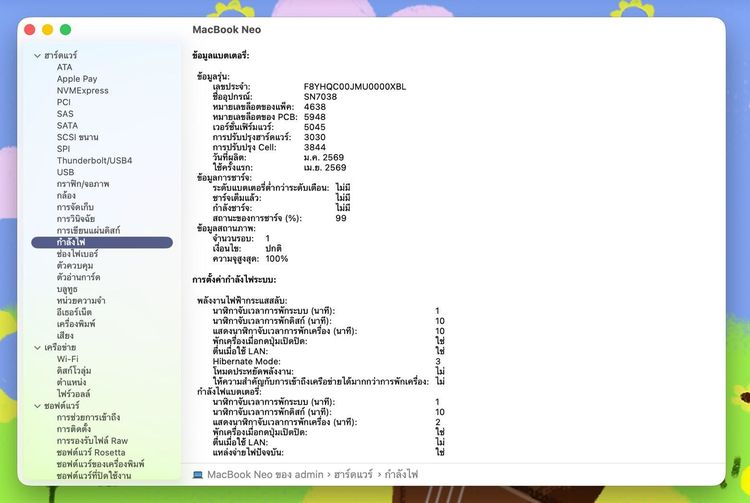750x503 pixels.
Task: Click the พลังงานไฟฟ้ากระแสสลับ subheading
Action: coord(242,301)
